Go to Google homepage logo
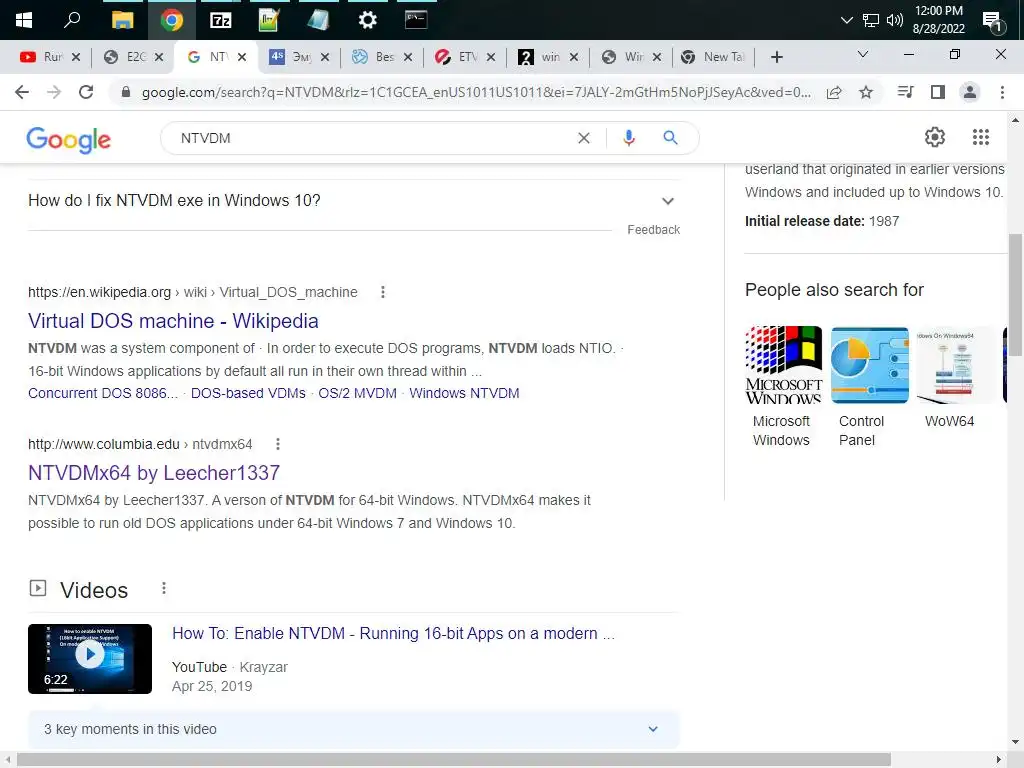The image size is (1024, 768). point(69,139)
